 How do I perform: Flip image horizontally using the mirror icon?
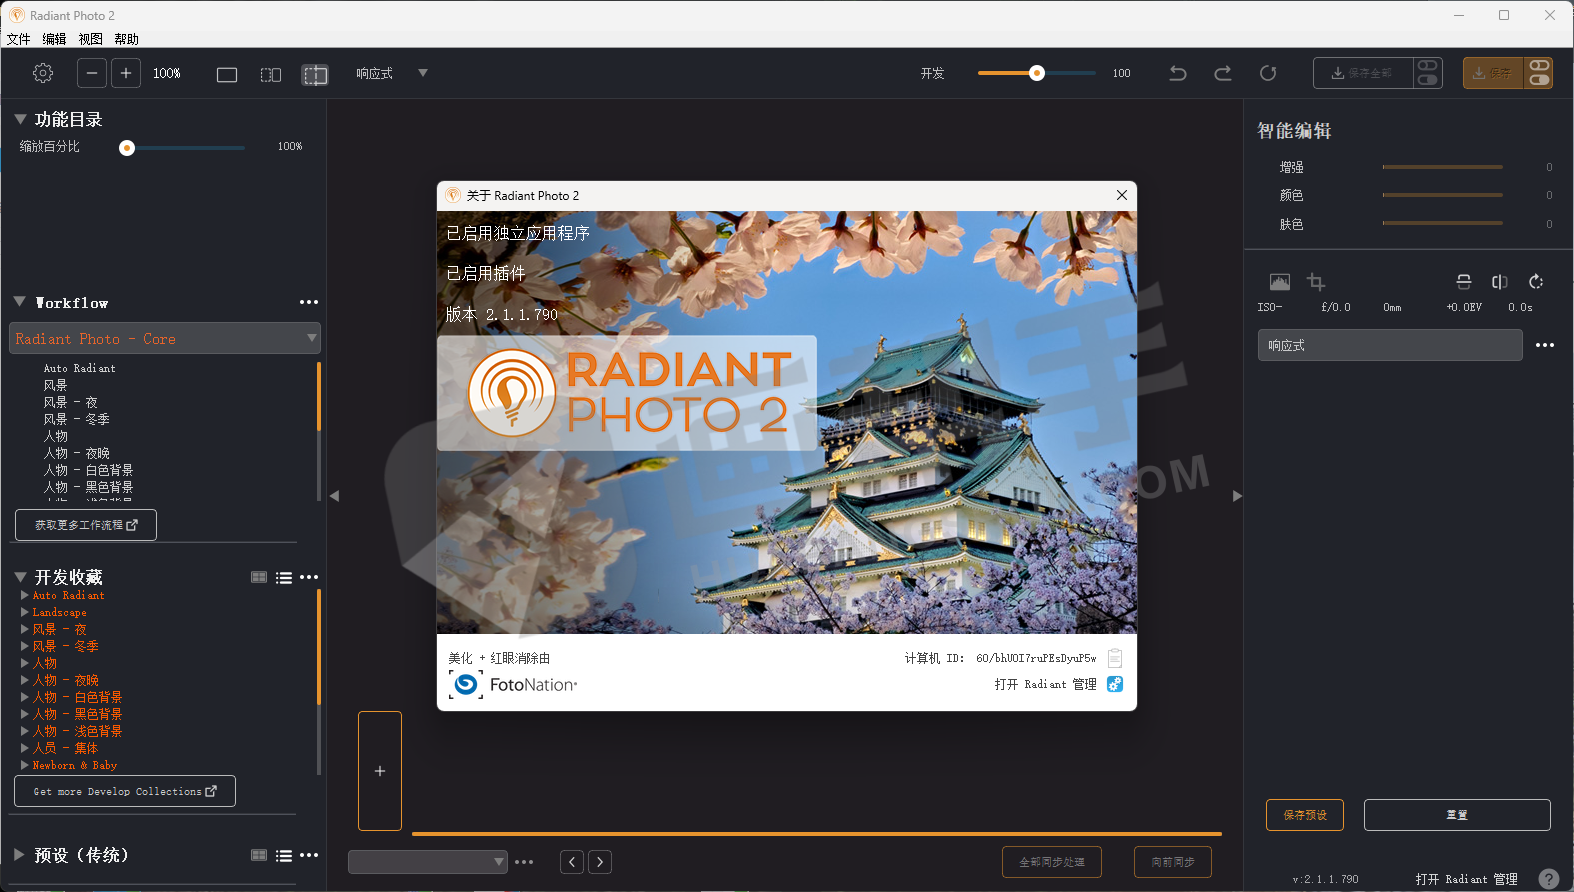click(1499, 282)
